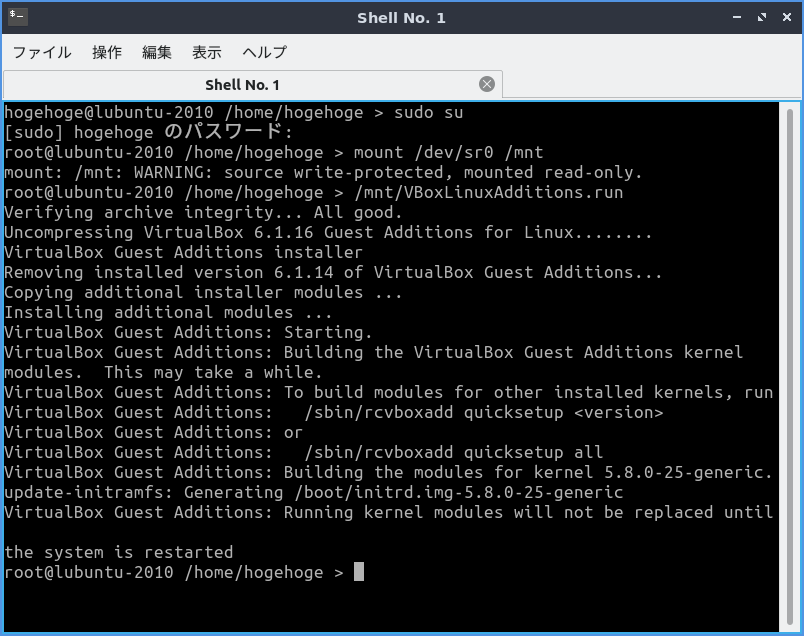The width and height of the screenshot is (804, 636).
Task: Click 'update-initramfs: Generating' line
Action: pos(313,492)
